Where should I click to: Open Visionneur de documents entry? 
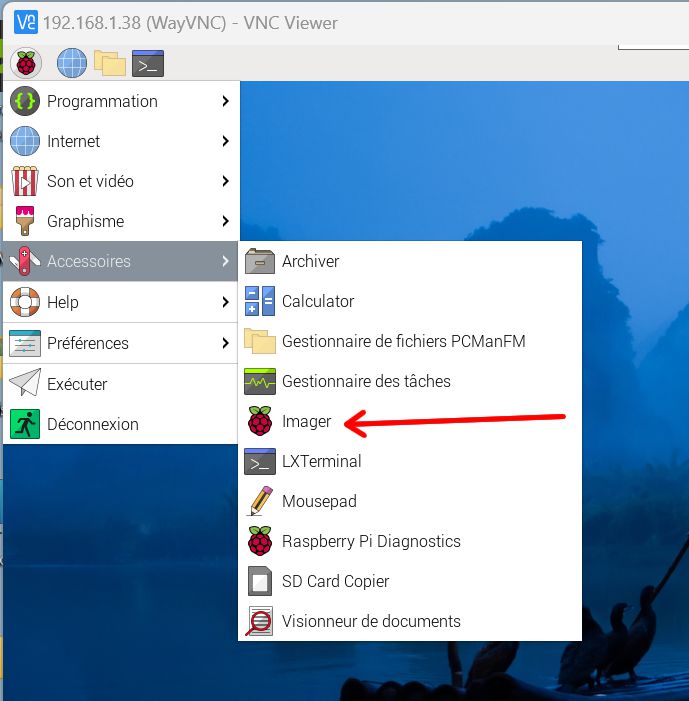point(410,621)
